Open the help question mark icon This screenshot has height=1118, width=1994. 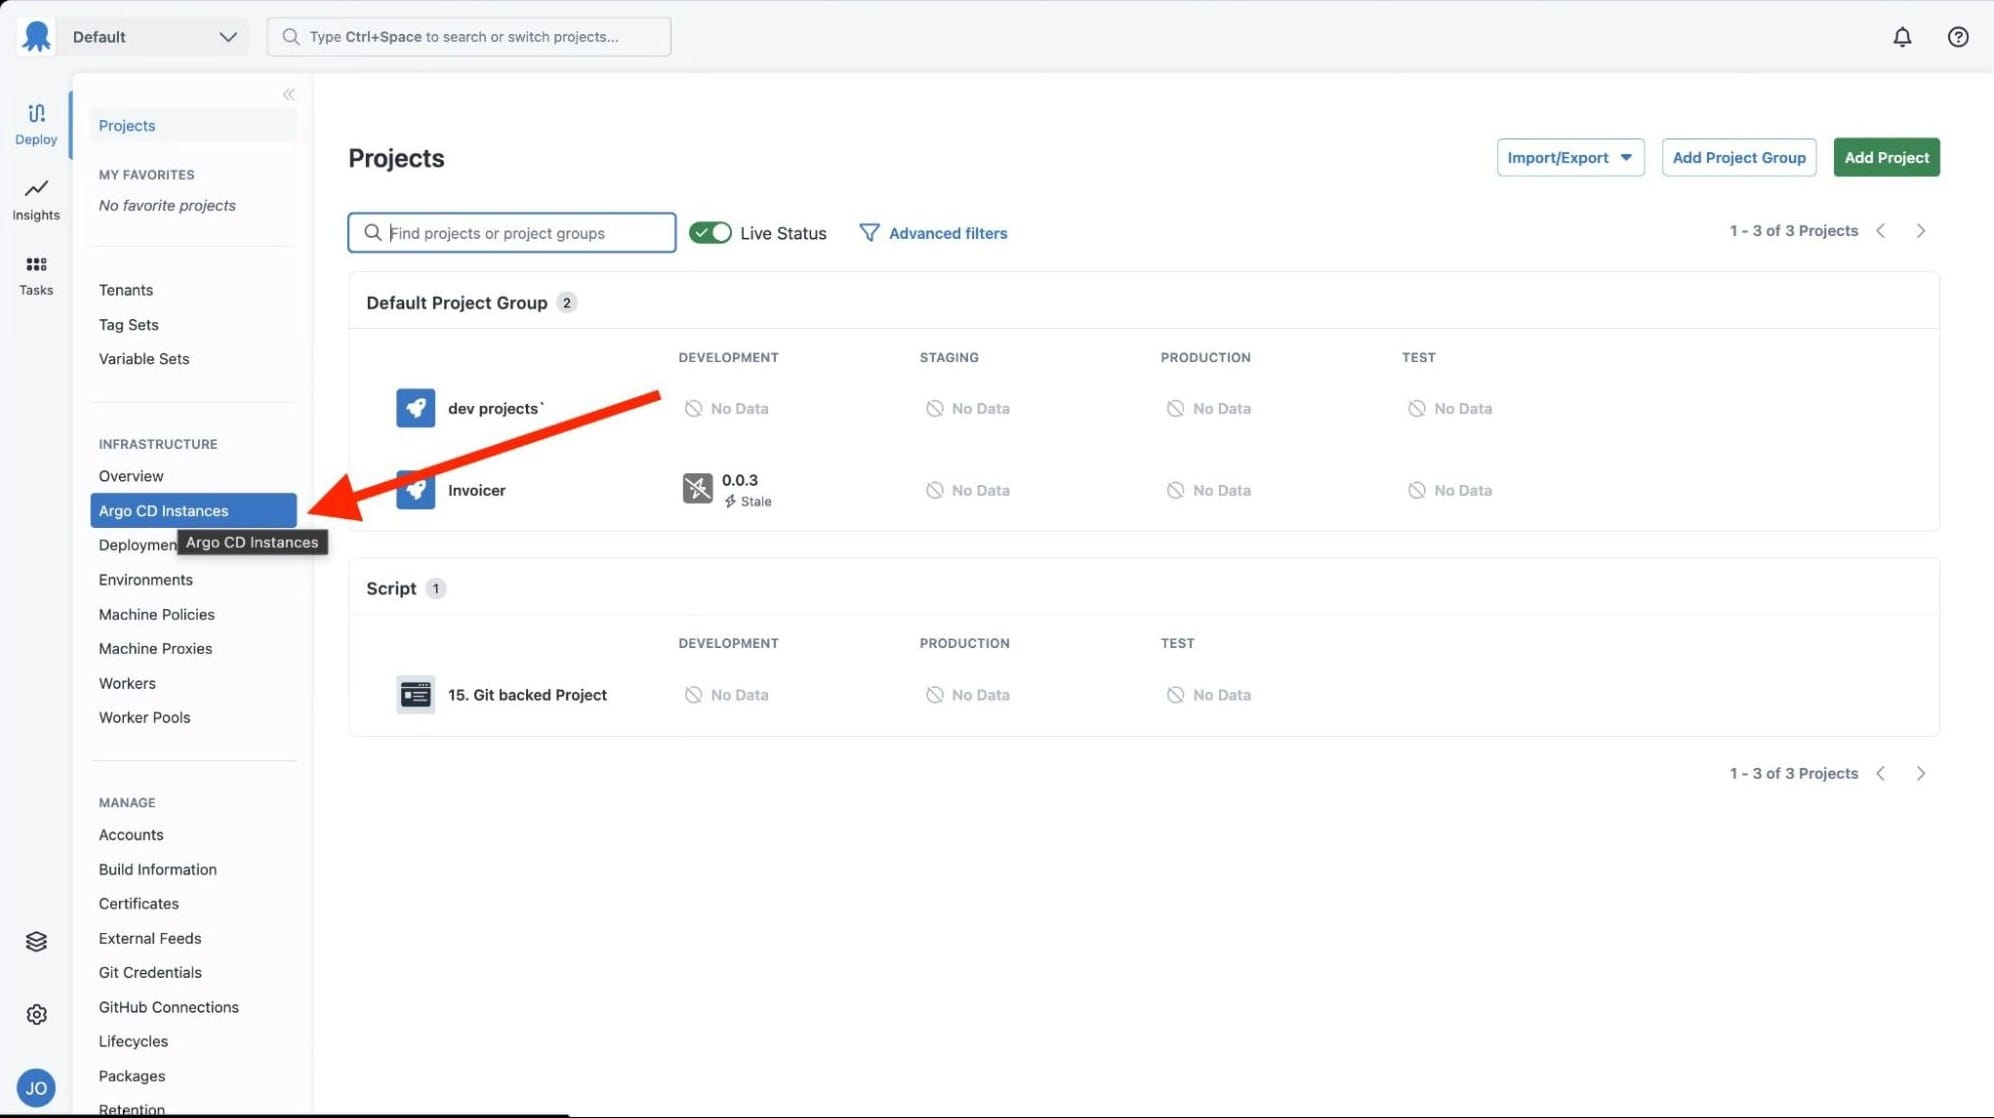pyautogui.click(x=1957, y=36)
